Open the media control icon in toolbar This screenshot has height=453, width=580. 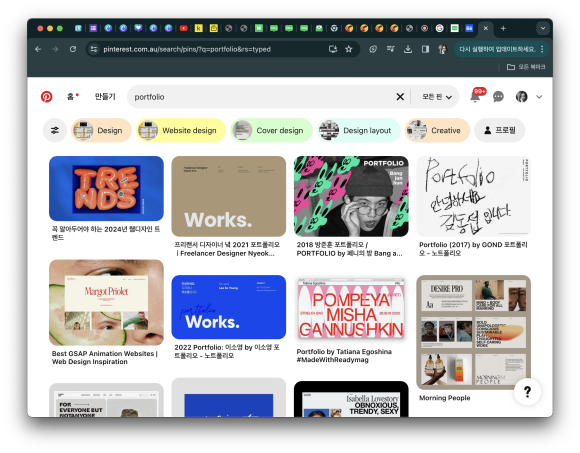pyautogui.click(x=390, y=49)
